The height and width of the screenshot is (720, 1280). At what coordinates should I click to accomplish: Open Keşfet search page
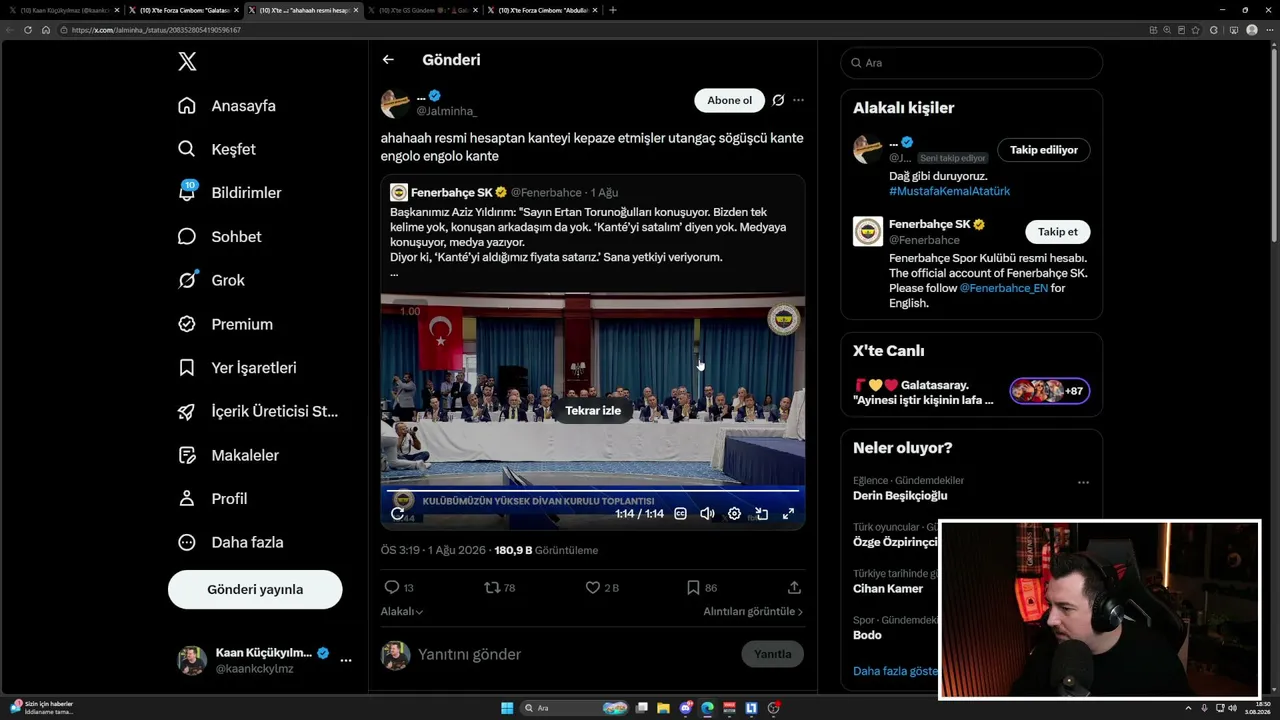(x=217, y=149)
